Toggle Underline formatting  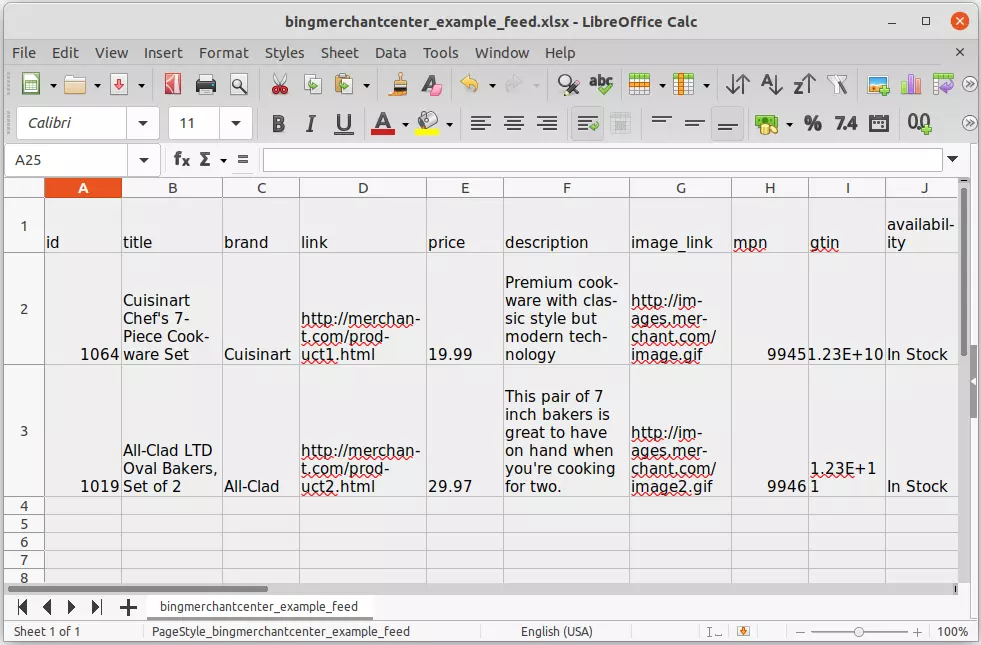tap(343, 123)
